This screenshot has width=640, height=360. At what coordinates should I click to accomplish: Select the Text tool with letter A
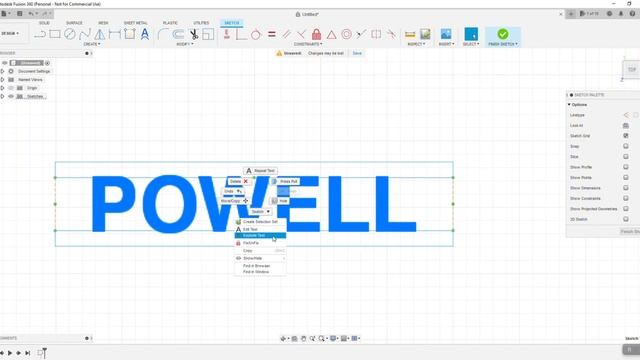click(x=145, y=34)
